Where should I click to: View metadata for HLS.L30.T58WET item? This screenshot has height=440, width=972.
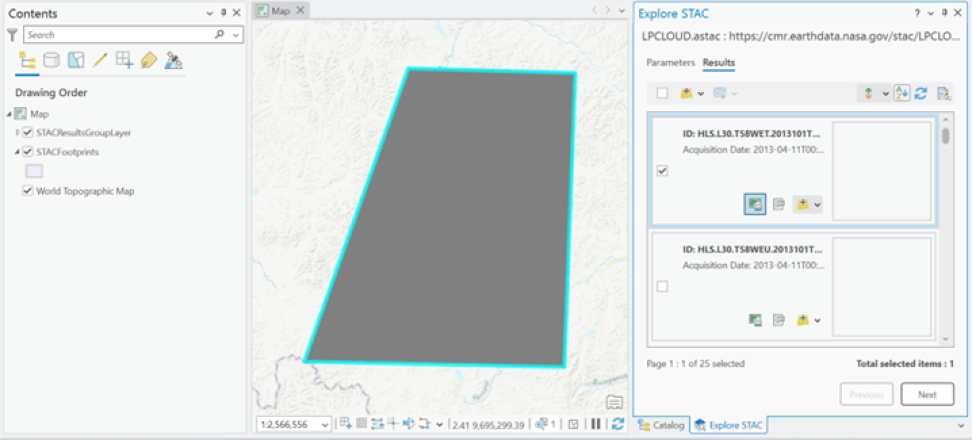779,204
